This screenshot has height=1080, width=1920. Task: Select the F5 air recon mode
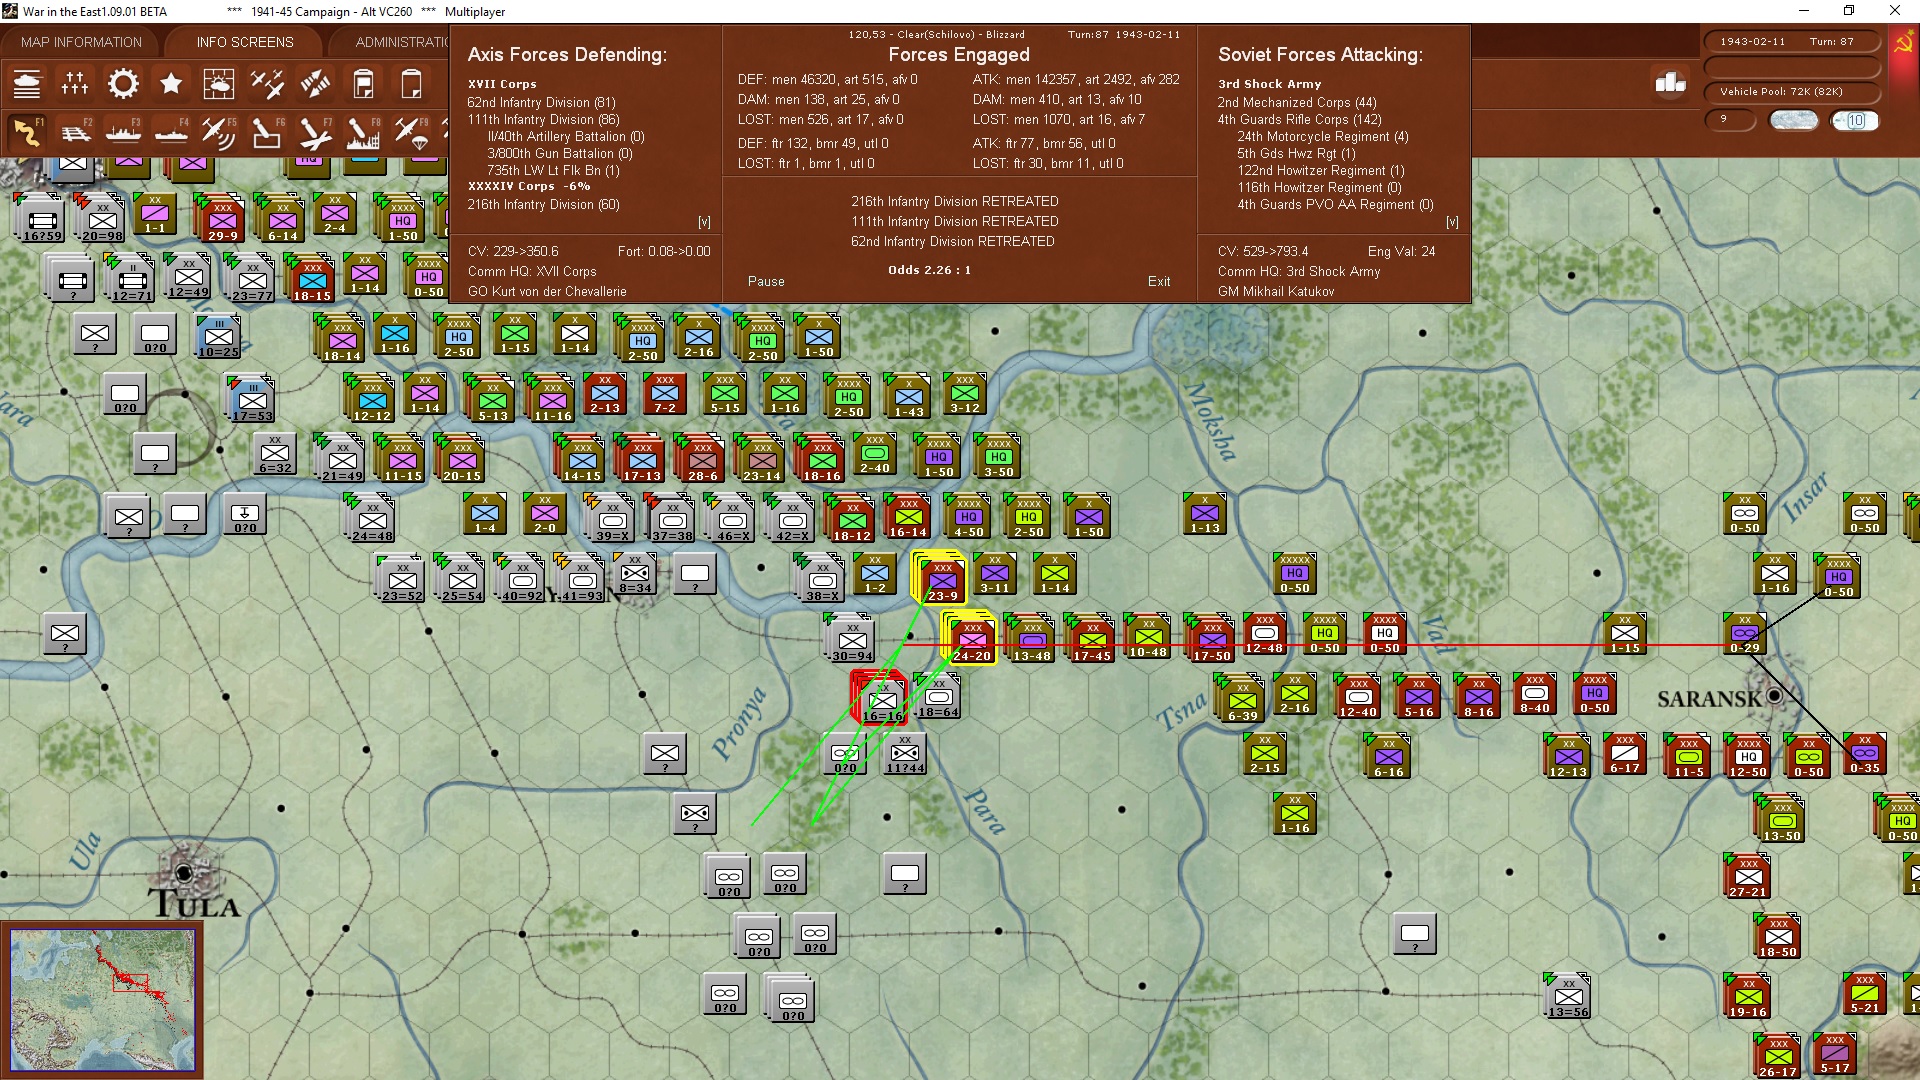(x=218, y=132)
